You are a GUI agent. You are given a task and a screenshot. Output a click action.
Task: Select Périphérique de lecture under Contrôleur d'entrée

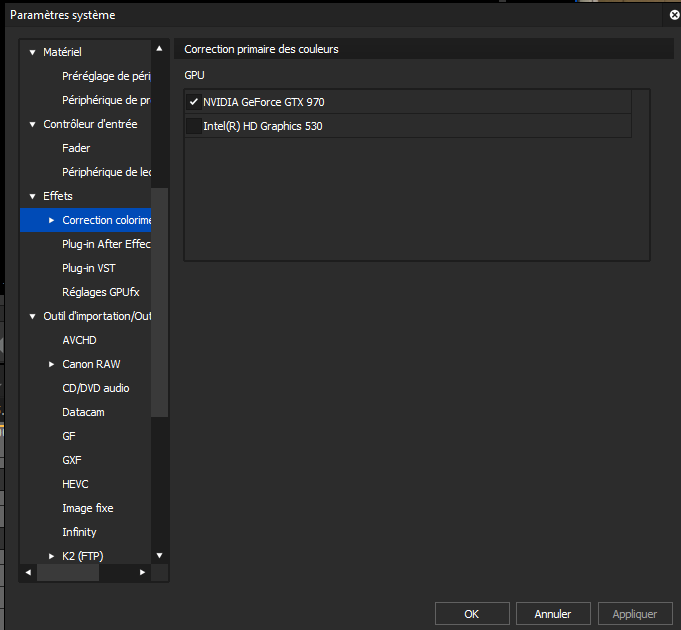pyautogui.click(x=106, y=172)
